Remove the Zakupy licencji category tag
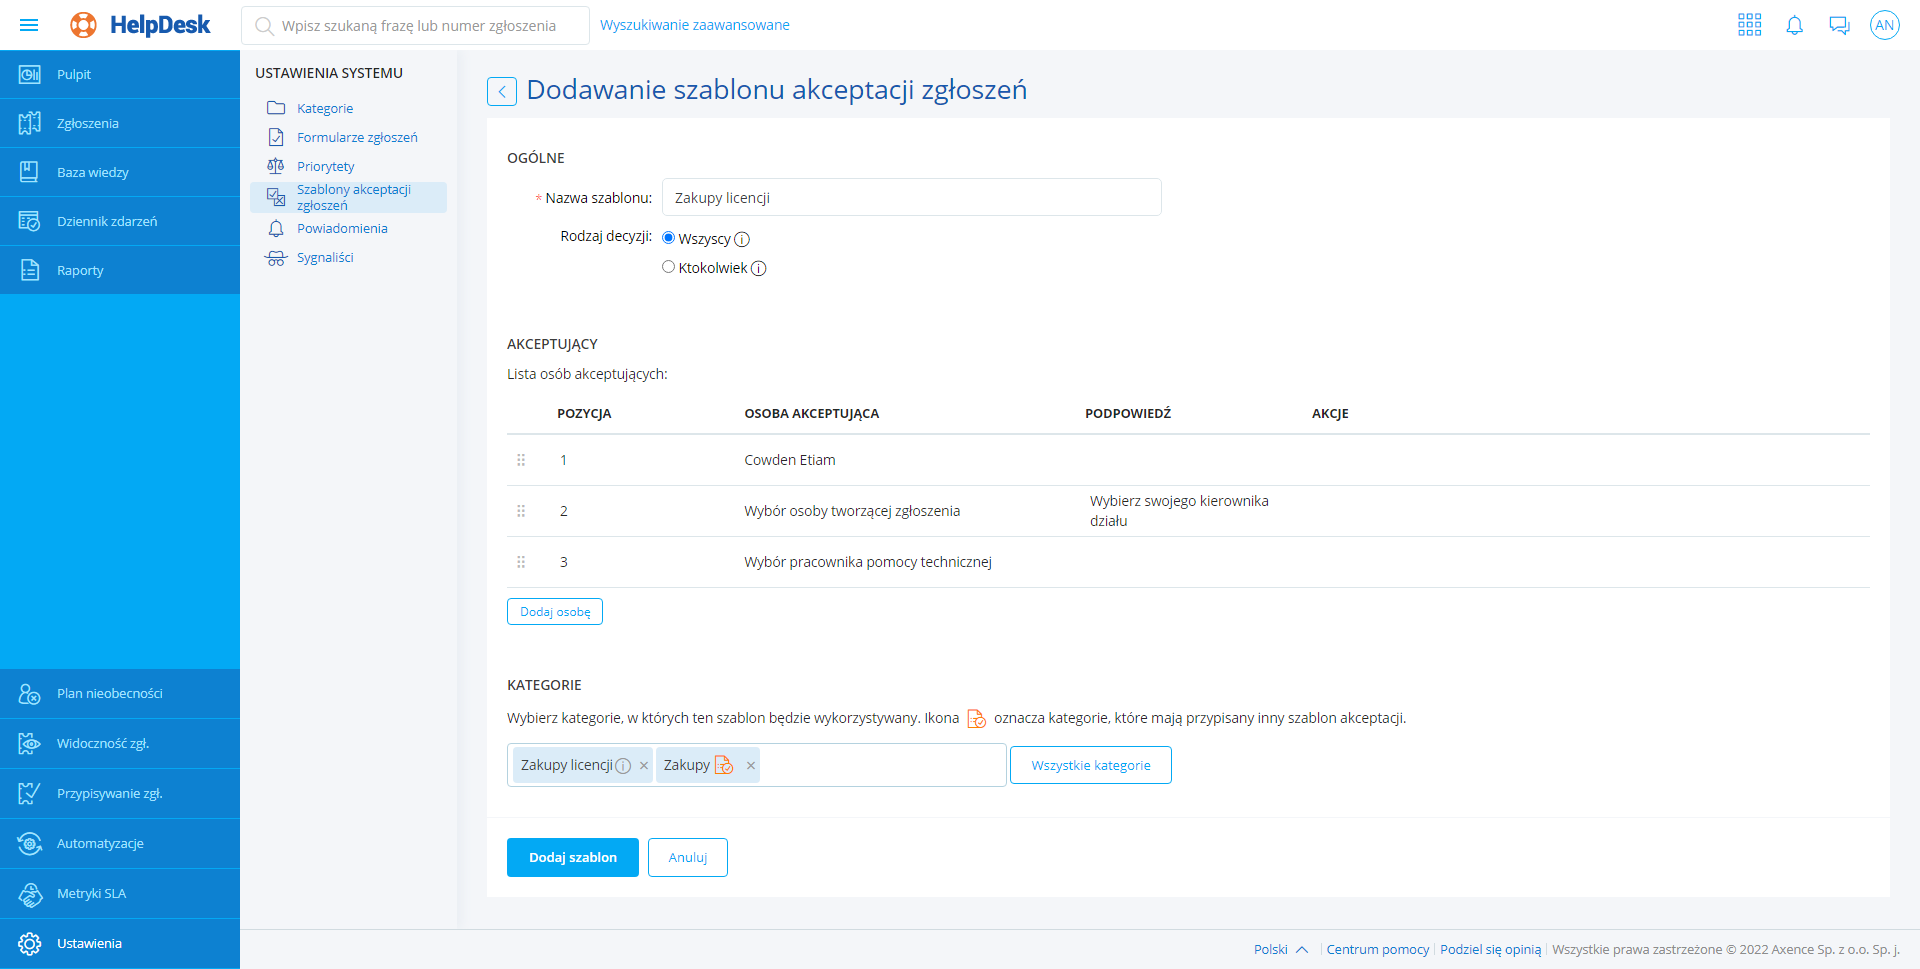1920x969 pixels. pos(644,766)
